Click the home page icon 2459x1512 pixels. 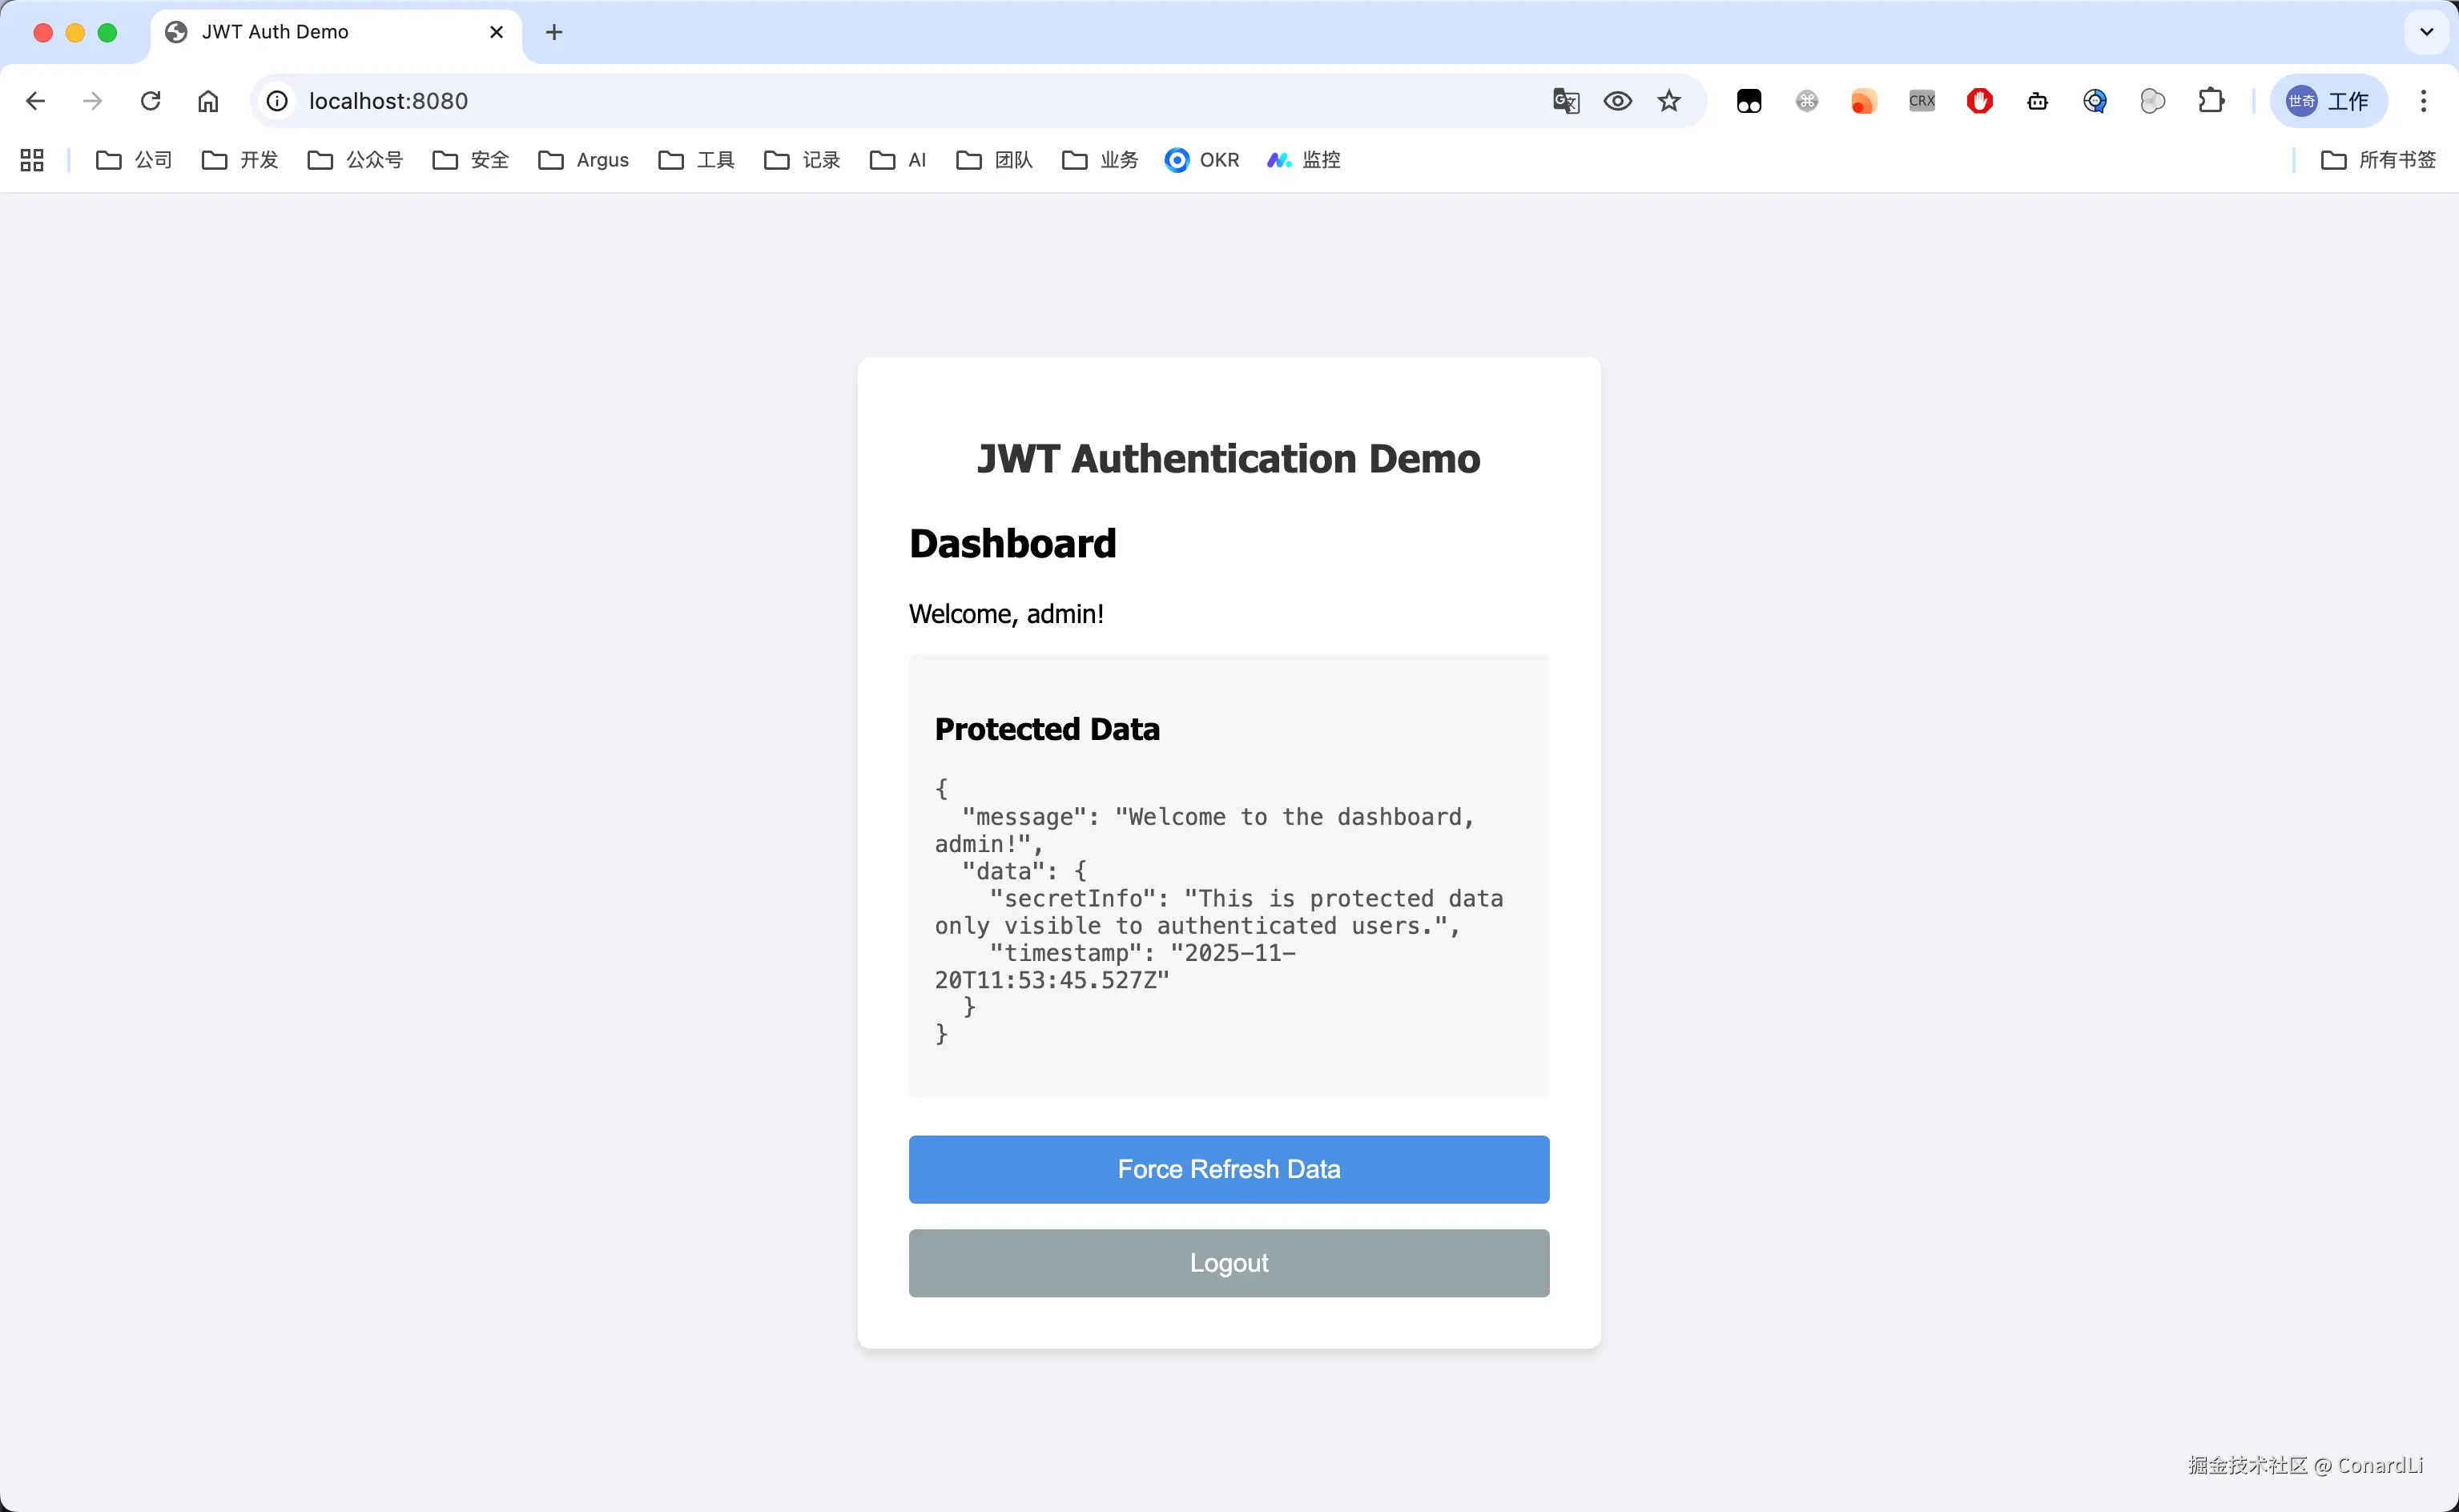click(x=208, y=101)
